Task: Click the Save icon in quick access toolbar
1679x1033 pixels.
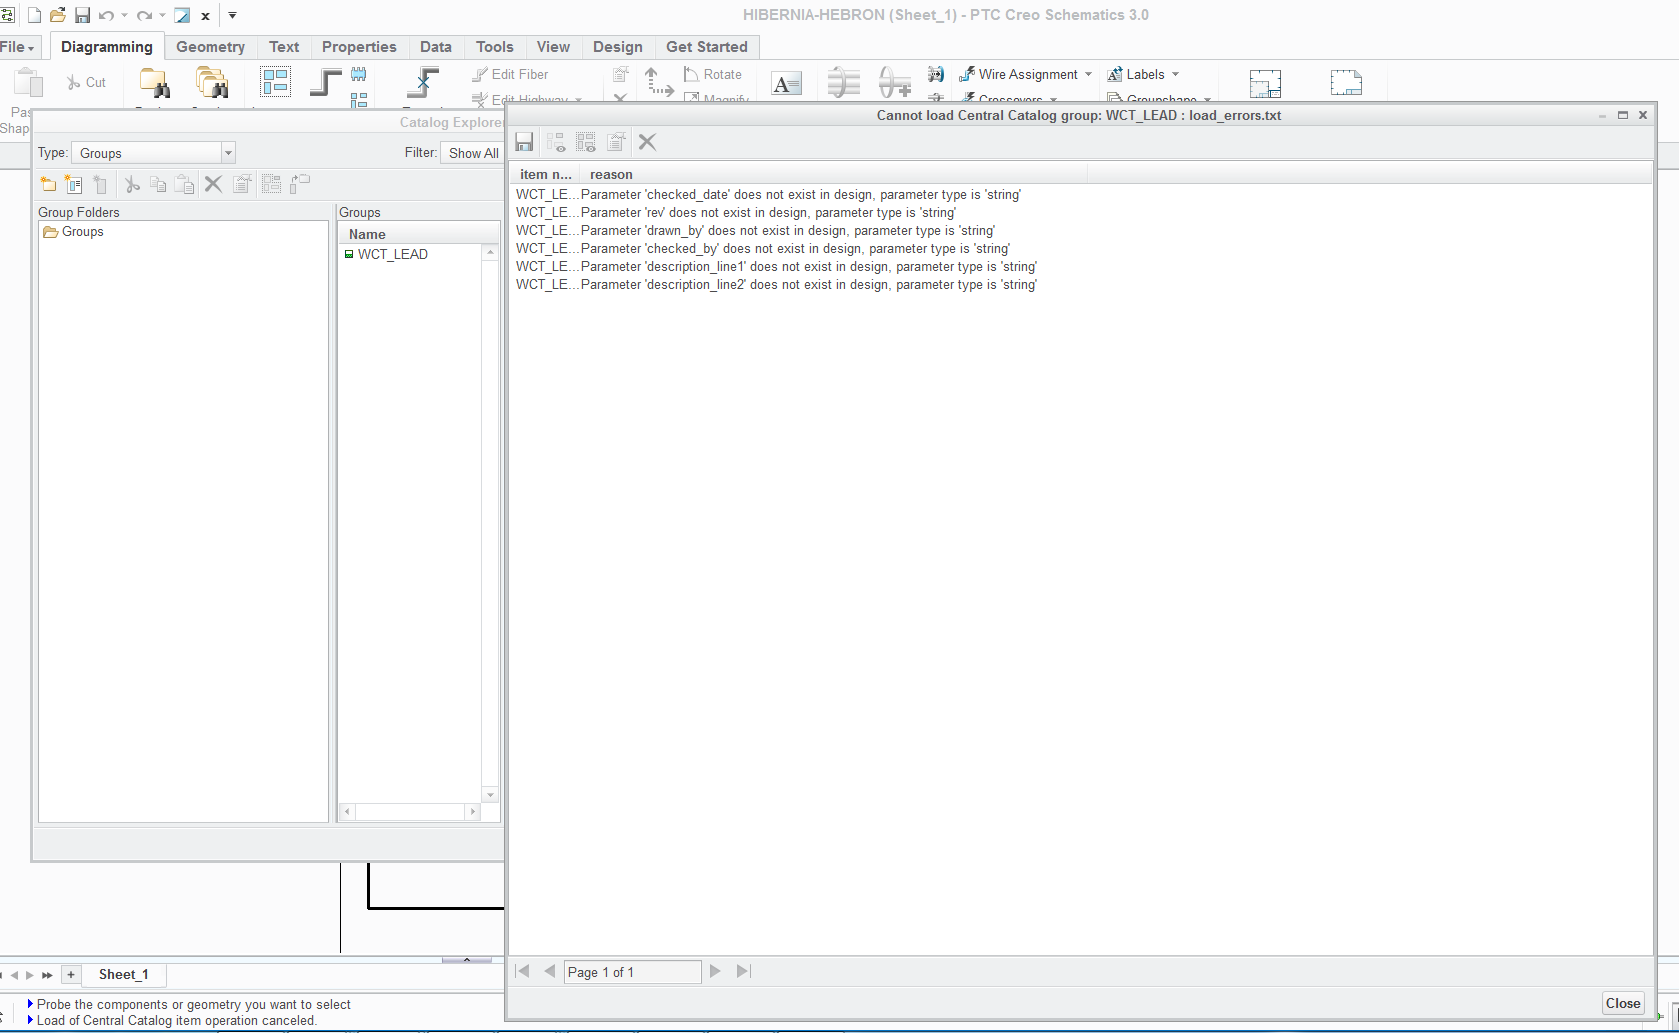Action: [x=83, y=15]
